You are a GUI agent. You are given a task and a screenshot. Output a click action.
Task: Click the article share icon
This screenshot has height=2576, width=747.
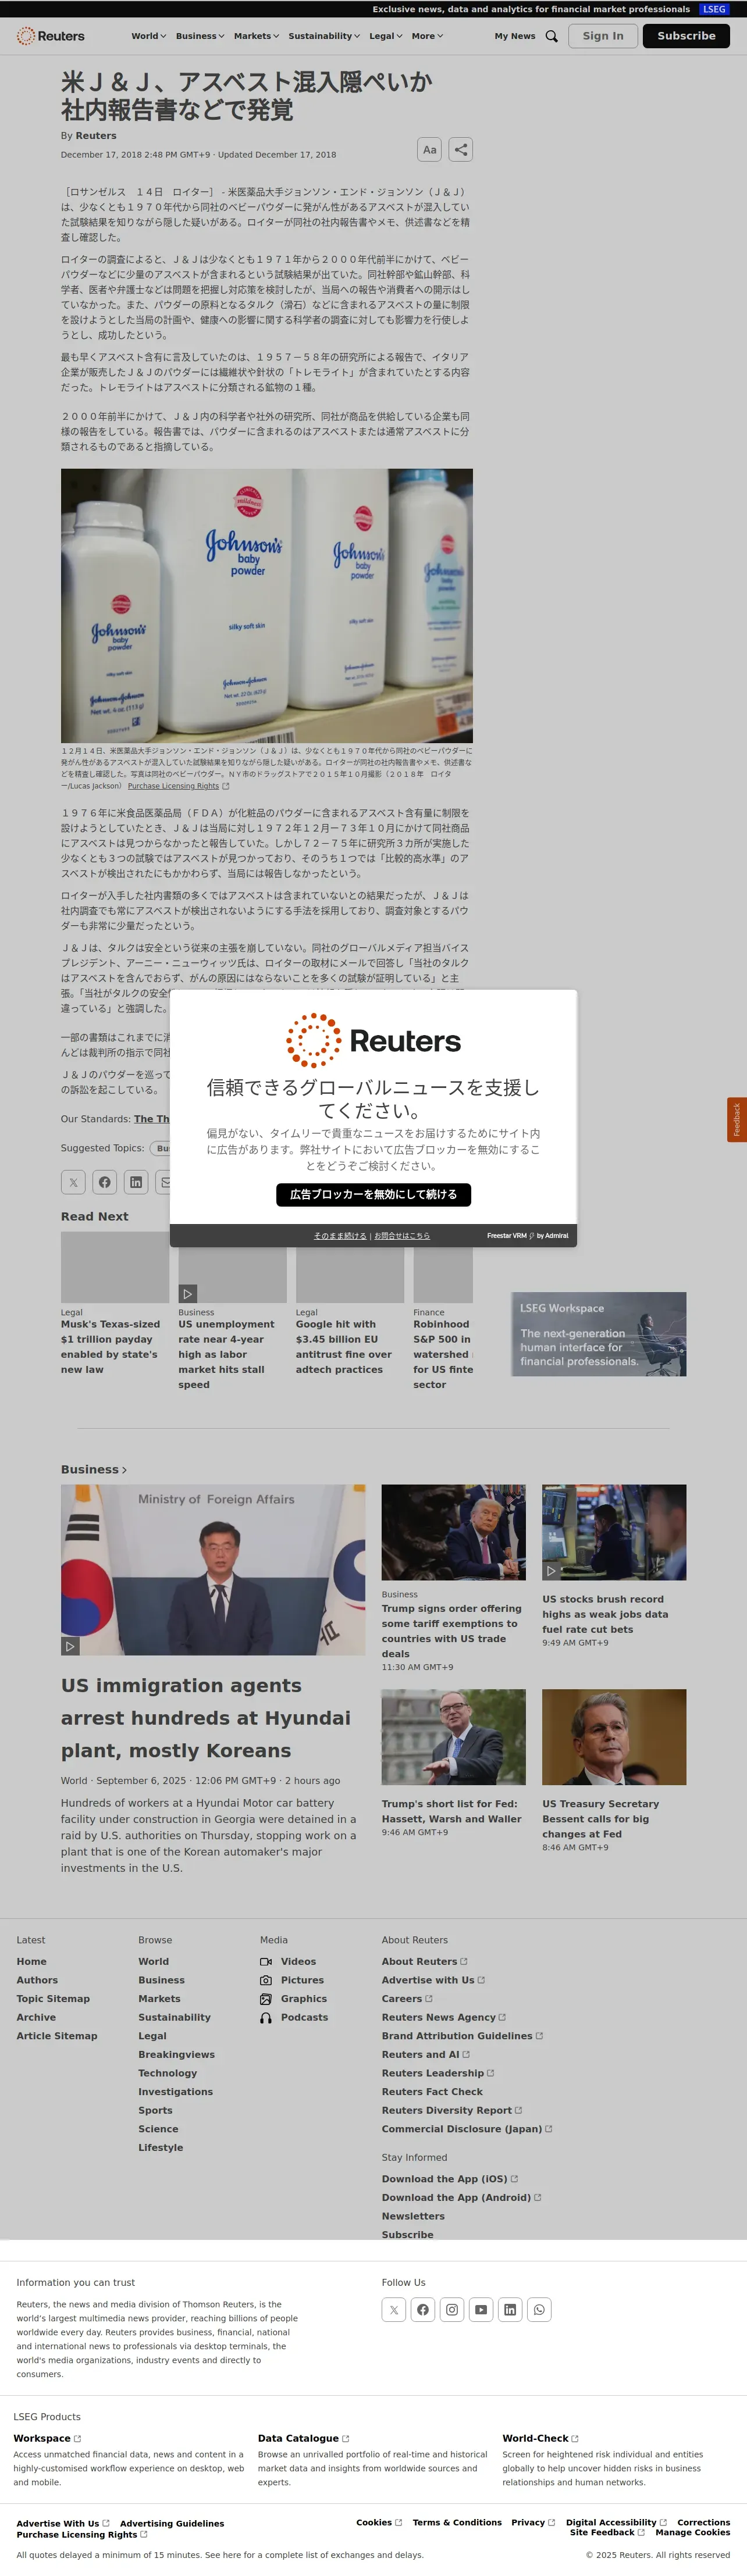tap(460, 150)
